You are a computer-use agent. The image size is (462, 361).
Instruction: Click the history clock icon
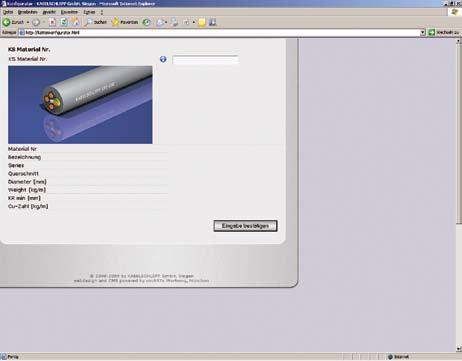click(146, 22)
